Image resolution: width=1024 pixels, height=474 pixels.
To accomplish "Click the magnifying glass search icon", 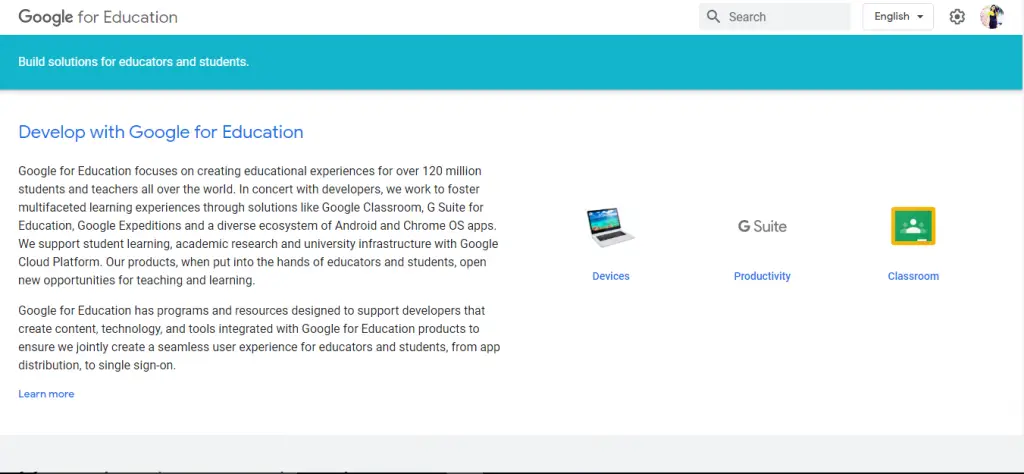I will click(x=713, y=17).
